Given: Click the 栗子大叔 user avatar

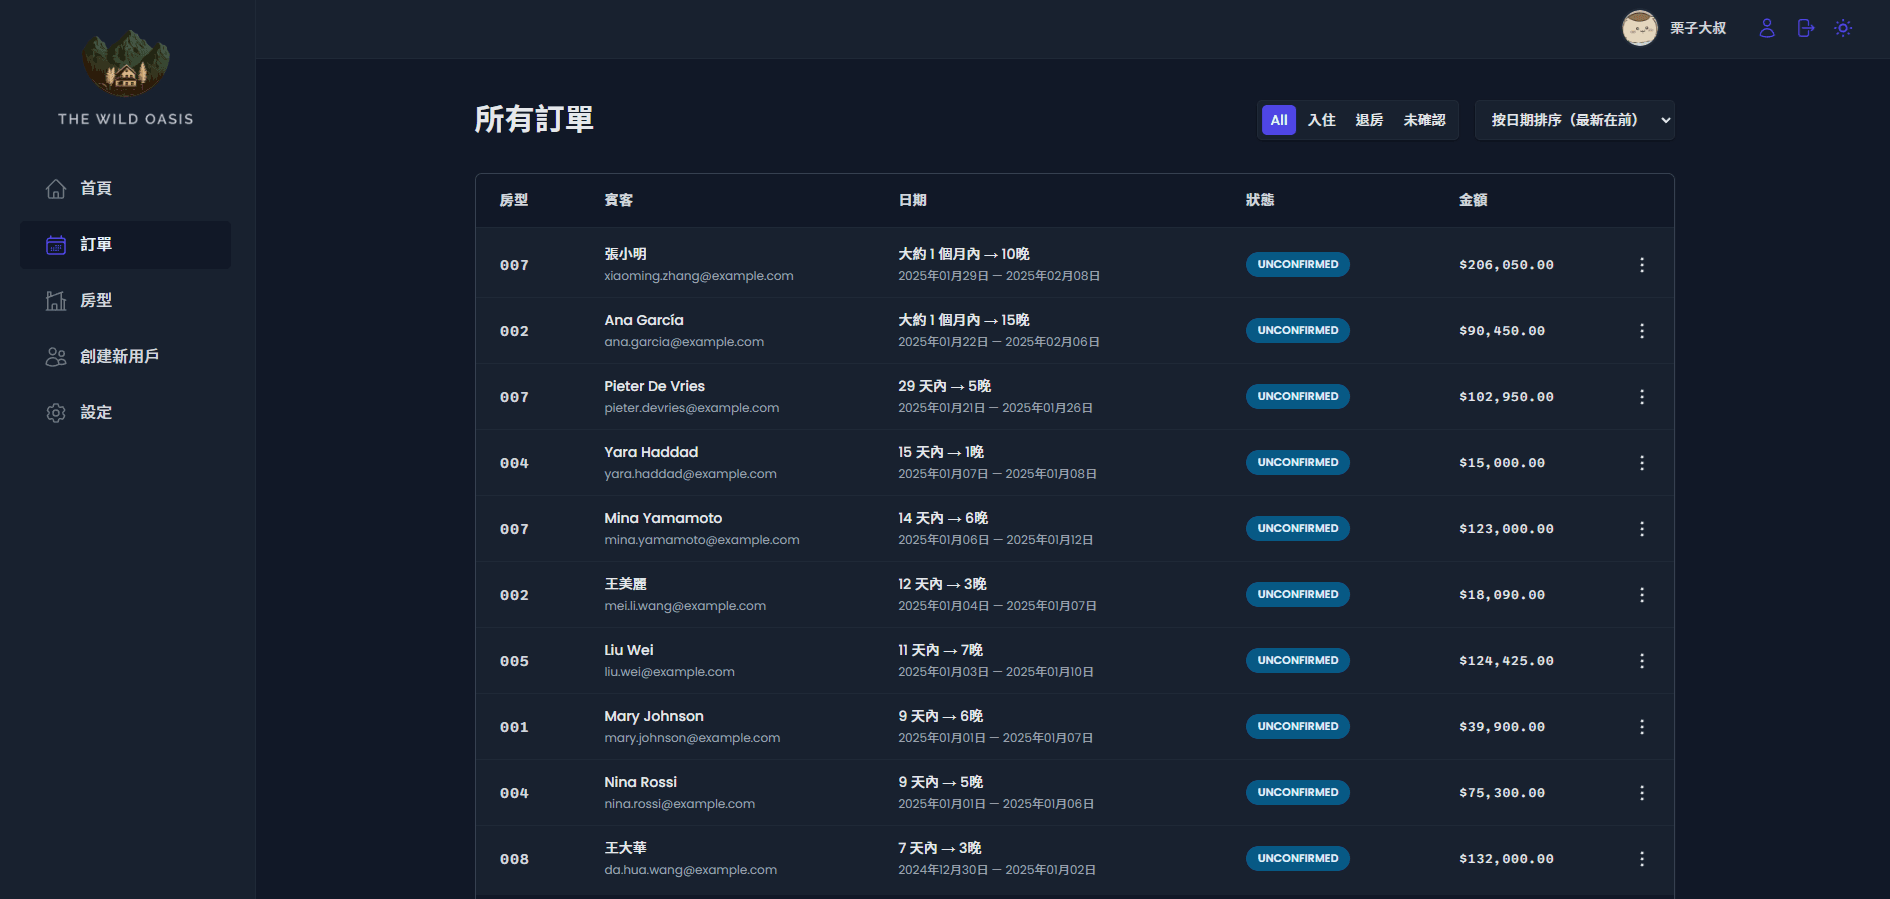Looking at the screenshot, I should click(1639, 28).
